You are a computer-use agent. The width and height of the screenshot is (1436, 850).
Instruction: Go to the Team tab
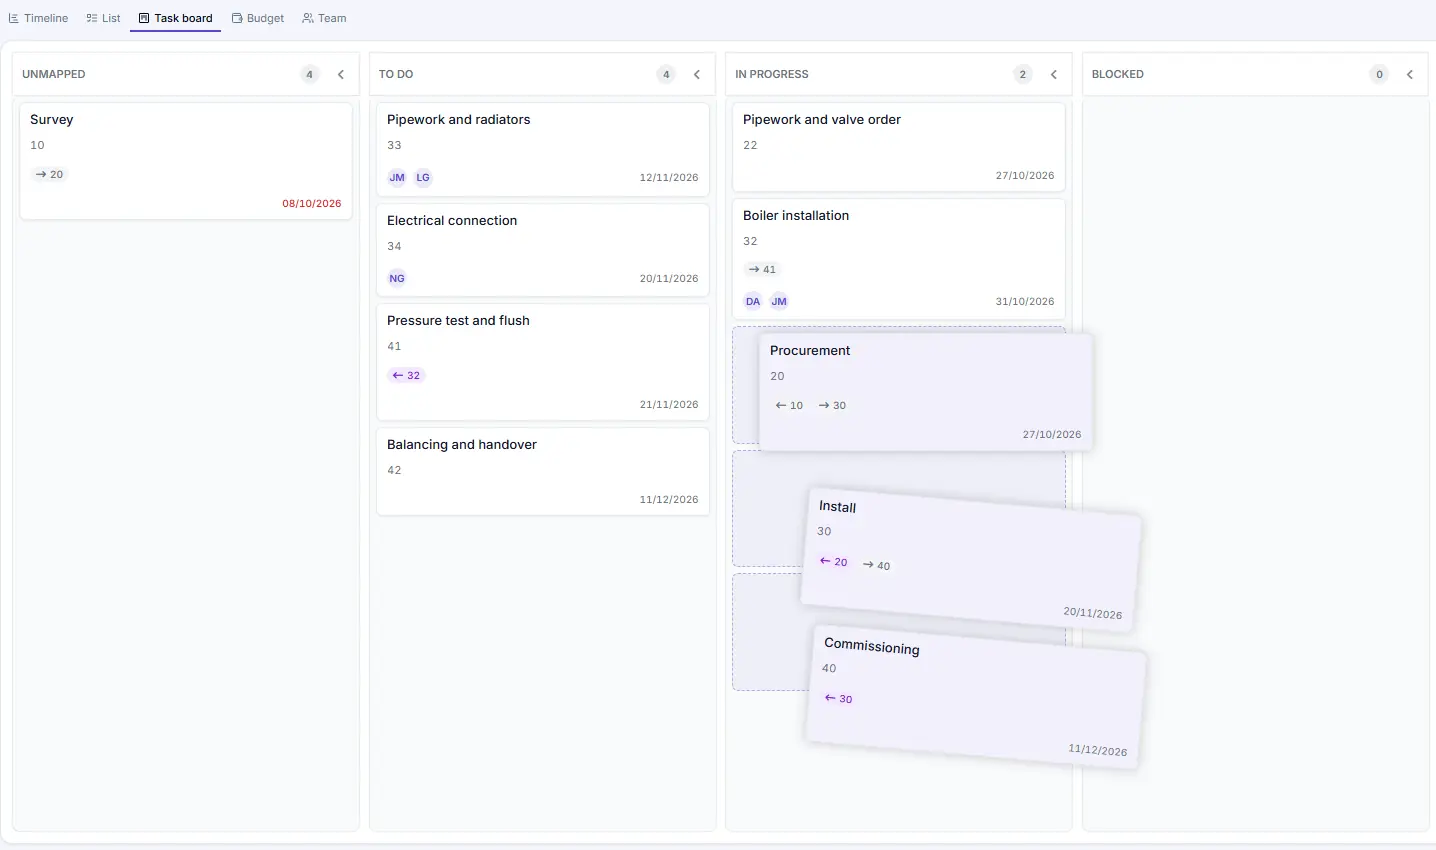(x=324, y=18)
